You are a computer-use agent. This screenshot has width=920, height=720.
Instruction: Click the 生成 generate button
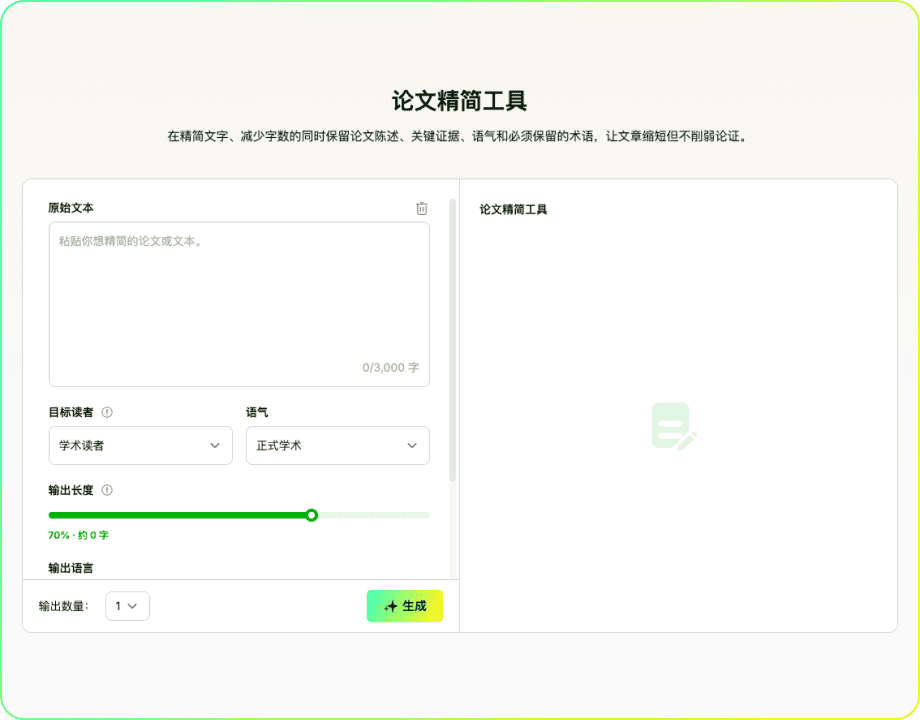tap(404, 606)
